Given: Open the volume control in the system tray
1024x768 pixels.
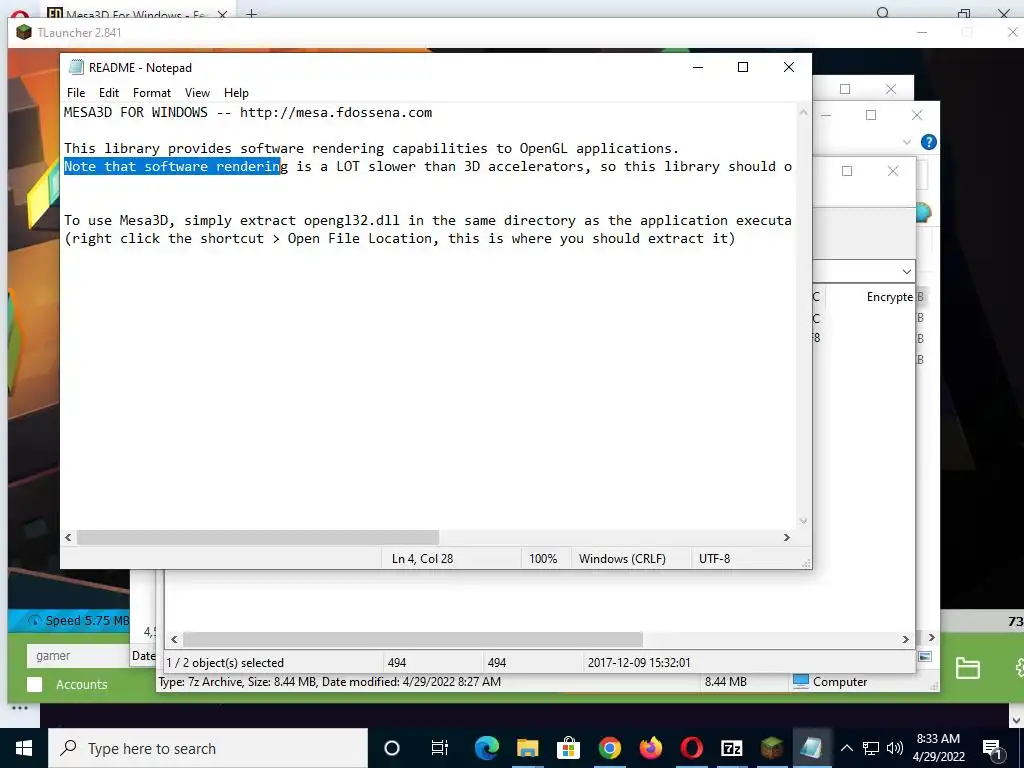Looking at the screenshot, I should tap(895, 748).
